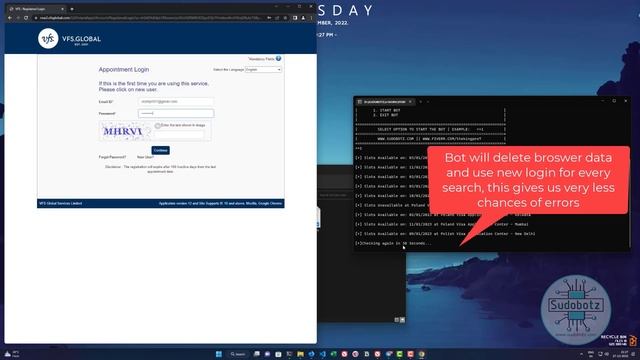Screen dimensions: 640x360
Task: Open Visual Studio Code from the taskbar
Action: click(322, 354)
